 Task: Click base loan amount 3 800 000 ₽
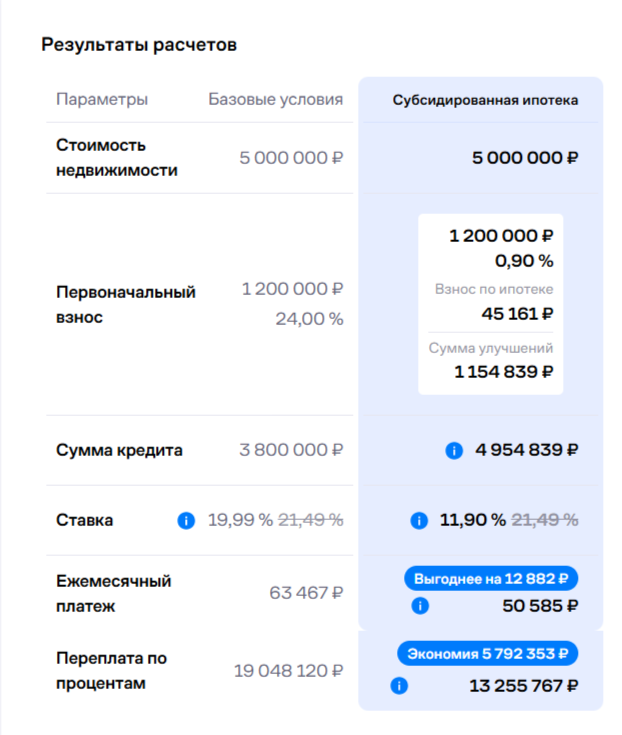click(291, 450)
